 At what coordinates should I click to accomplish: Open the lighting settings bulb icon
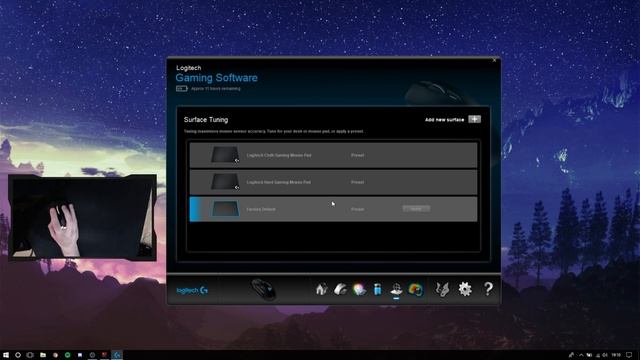click(359, 289)
